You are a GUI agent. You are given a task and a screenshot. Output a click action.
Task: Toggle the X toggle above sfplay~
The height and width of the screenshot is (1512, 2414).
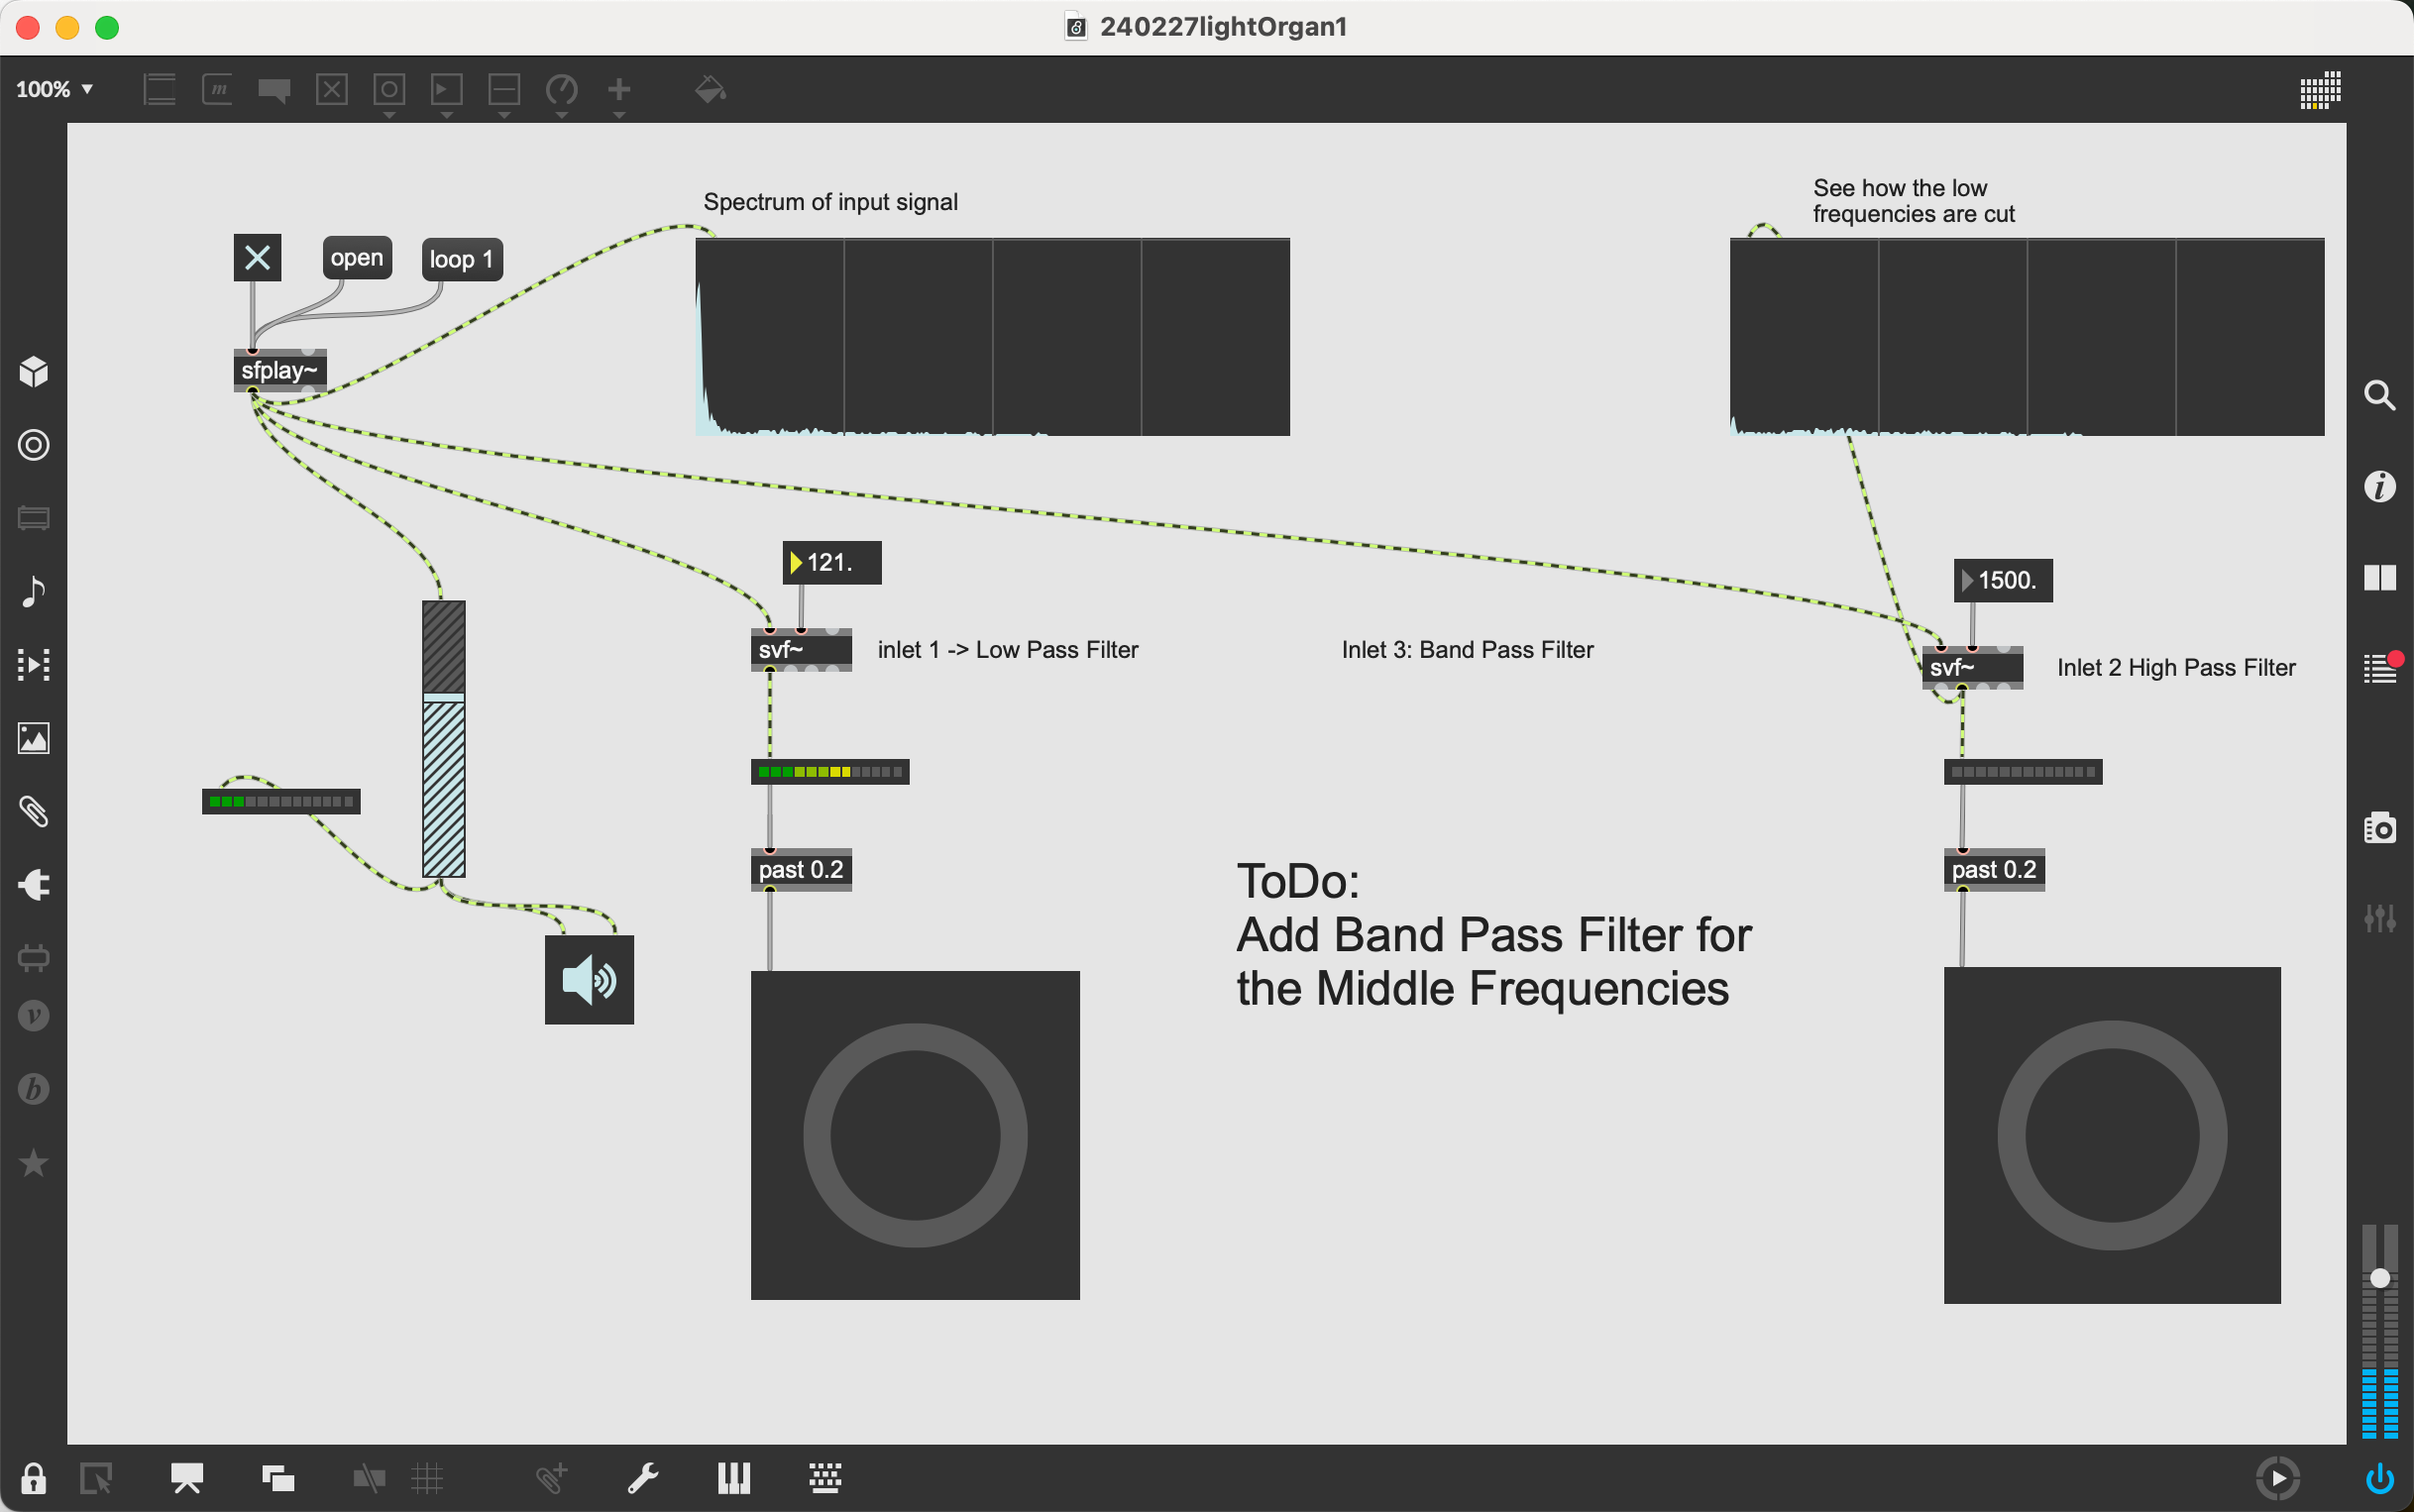tap(257, 258)
